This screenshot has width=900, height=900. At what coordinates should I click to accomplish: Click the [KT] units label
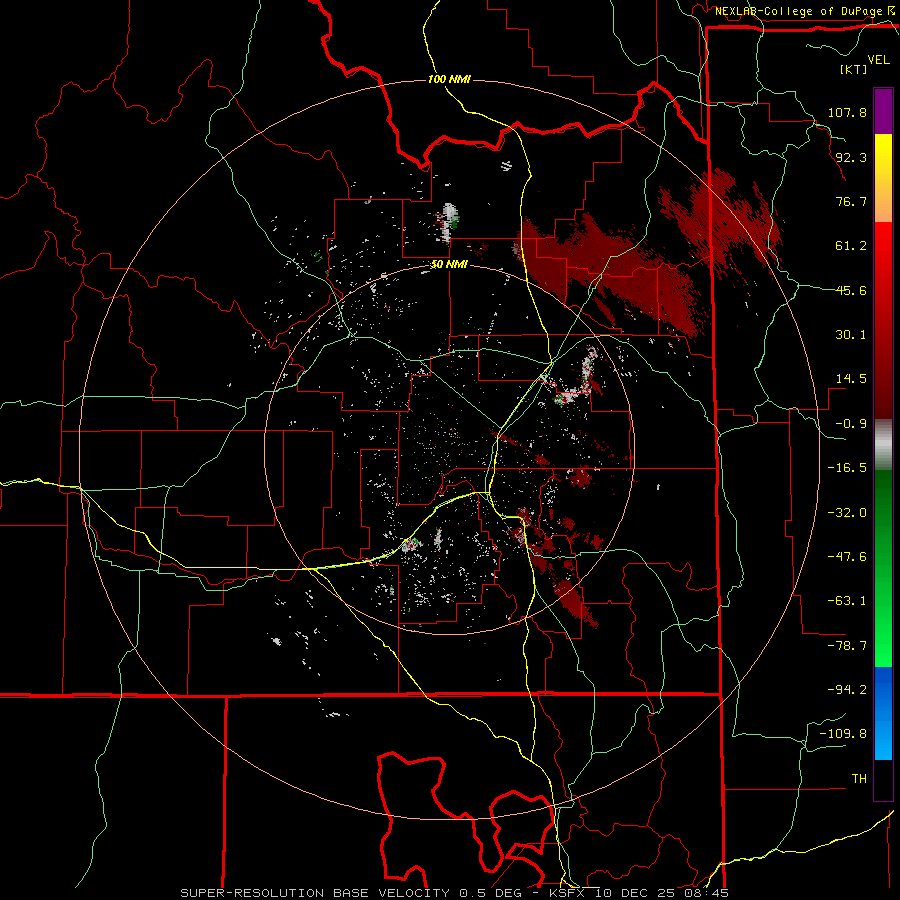[x=854, y=69]
